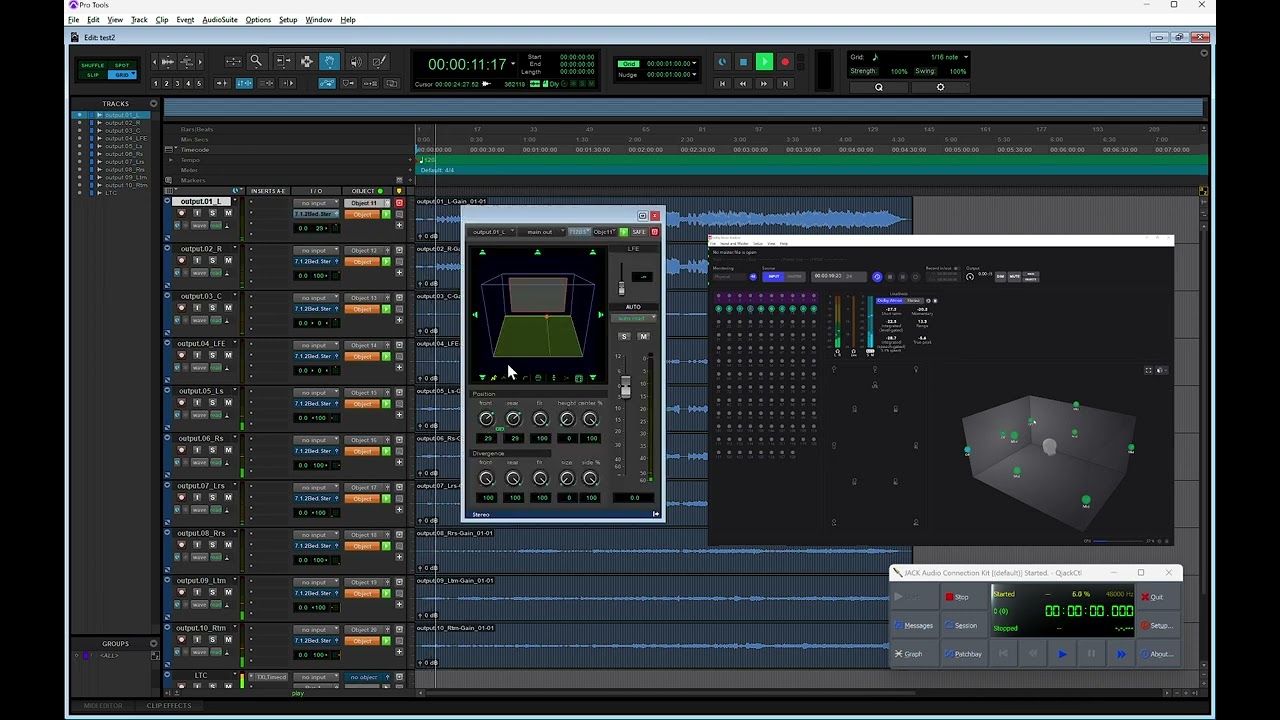Click the green automation button in panner header
Screen dimensions: 1280x720
(x=623, y=232)
